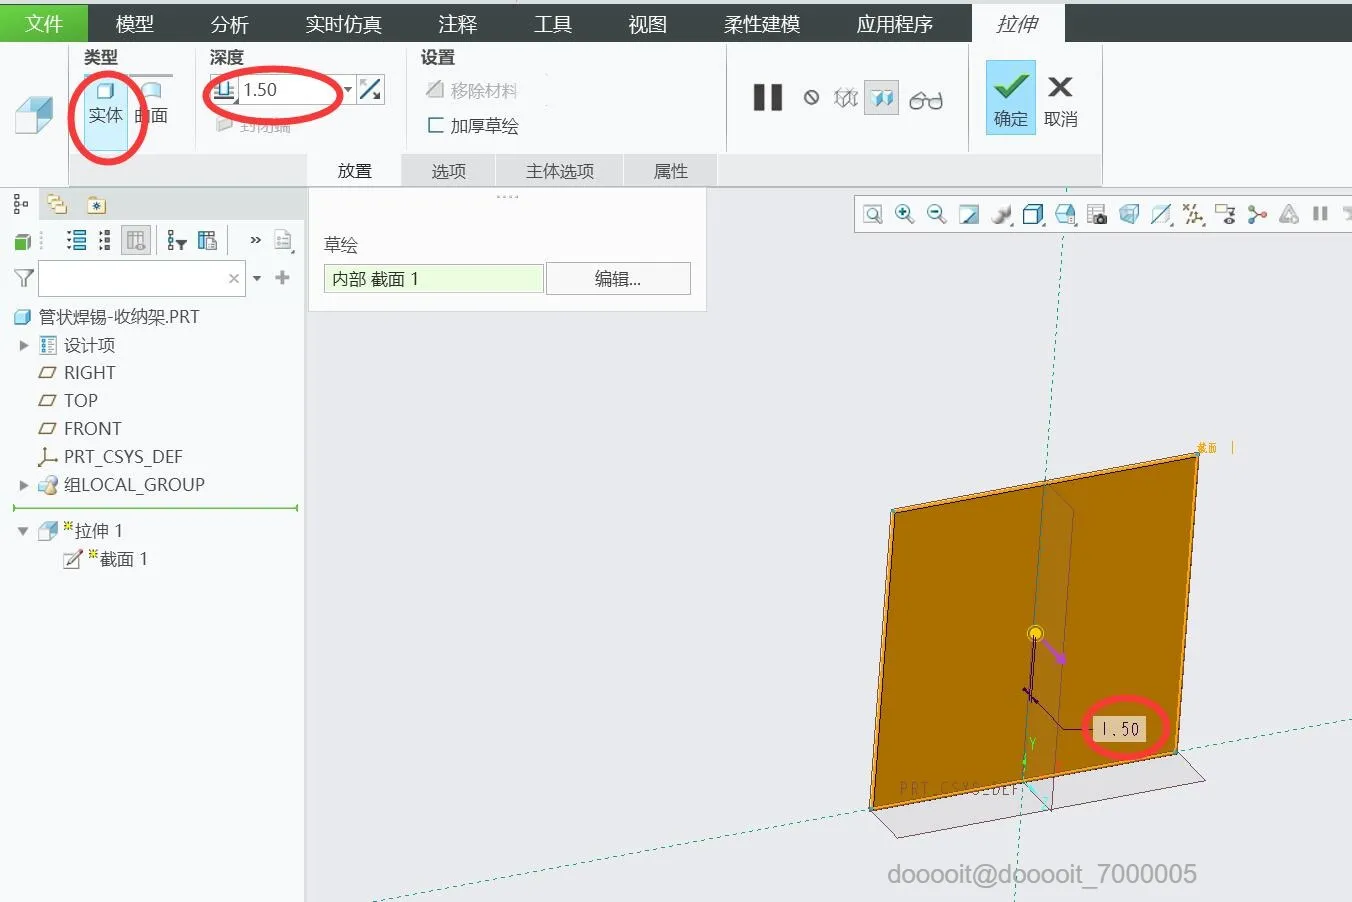
Task: Open the Folder Browser panel icon
Action: (57, 205)
